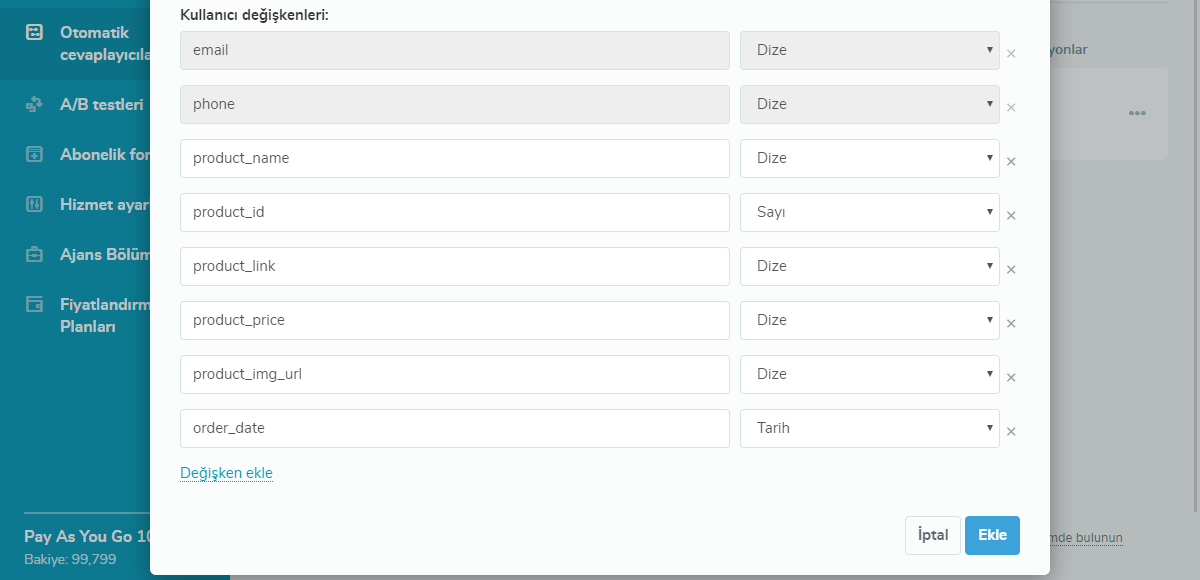Click the Ajans Bölümü briefcase icon
This screenshot has height=580, width=1200.
click(34, 254)
